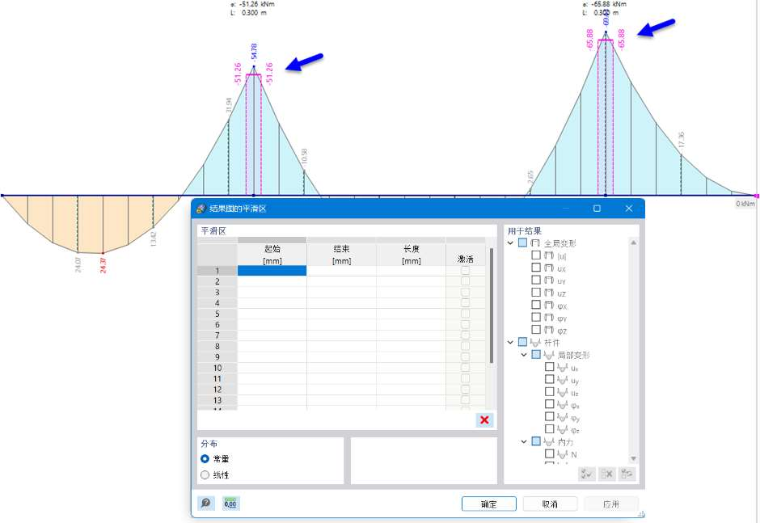The image size is (760, 523).
Task: Click the |u| global deformation icon
Action: pyautogui.click(x=549, y=255)
